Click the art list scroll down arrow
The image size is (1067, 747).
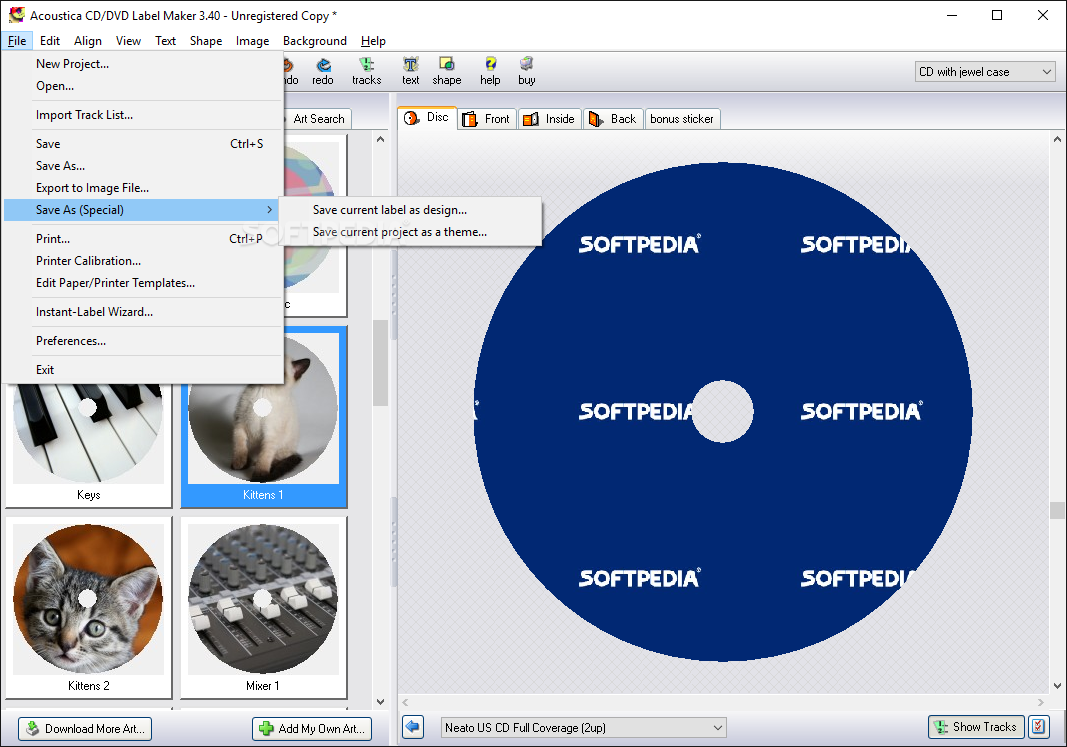pyautogui.click(x=380, y=701)
